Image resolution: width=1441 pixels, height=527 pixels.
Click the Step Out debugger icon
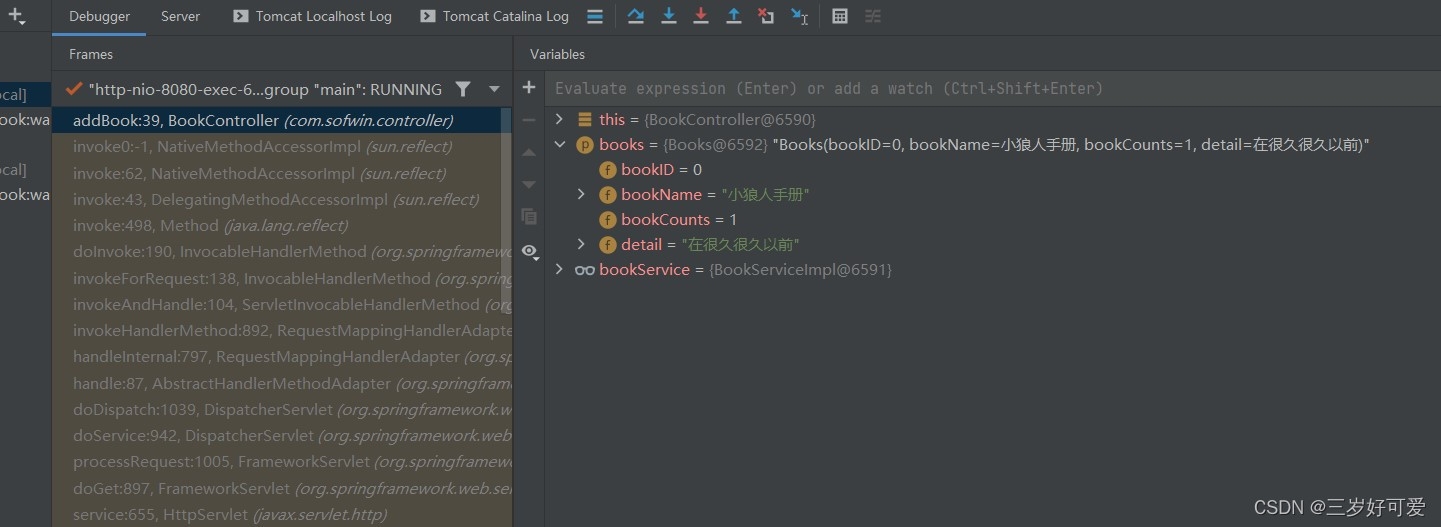coord(733,16)
